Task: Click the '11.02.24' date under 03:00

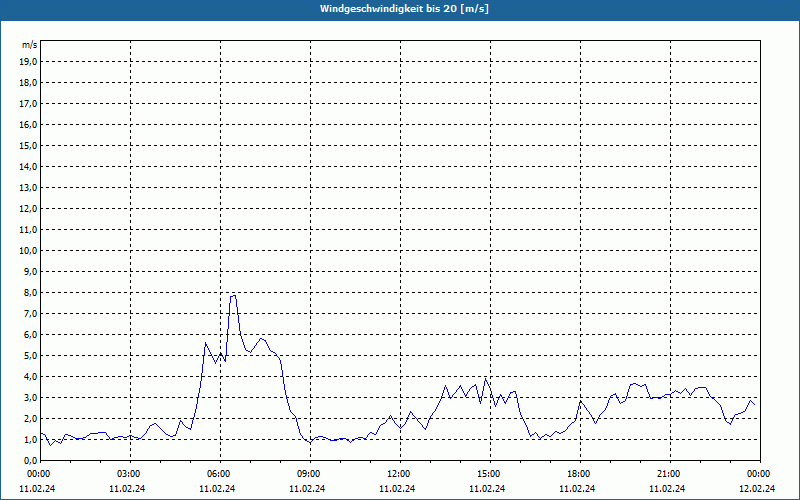Action: (127, 489)
